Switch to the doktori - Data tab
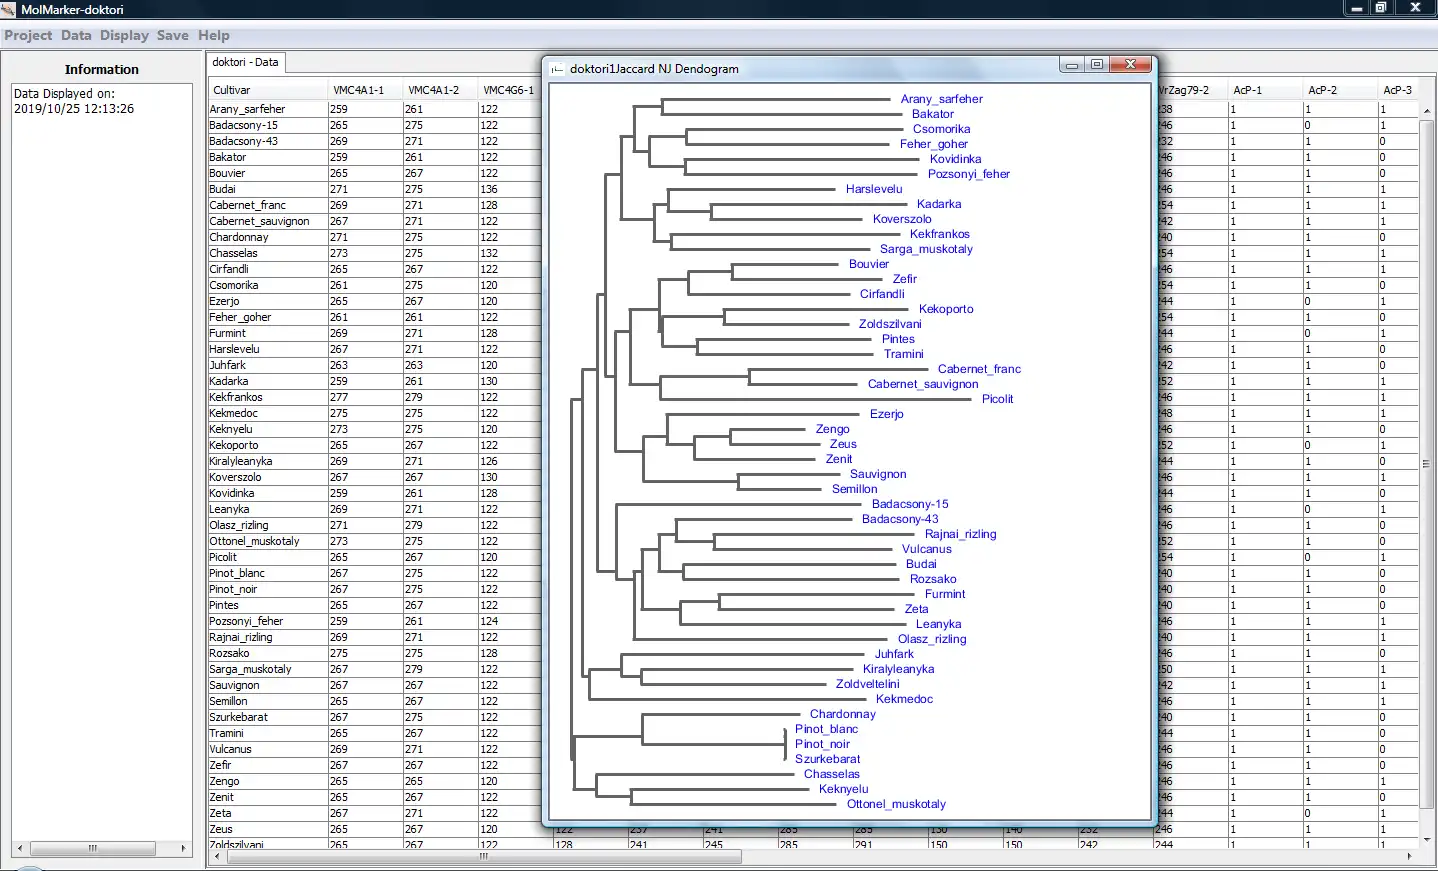 click(246, 62)
